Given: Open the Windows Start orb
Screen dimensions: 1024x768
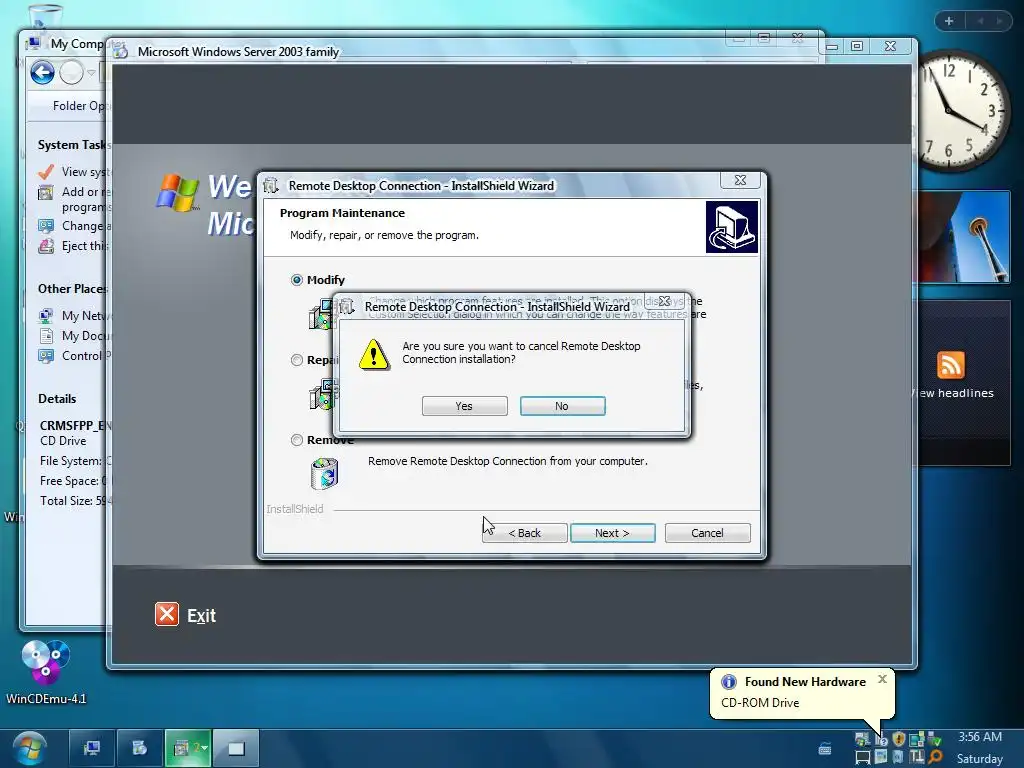Looking at the screenshot, I should pyautogui.click(x=29, y=748).
